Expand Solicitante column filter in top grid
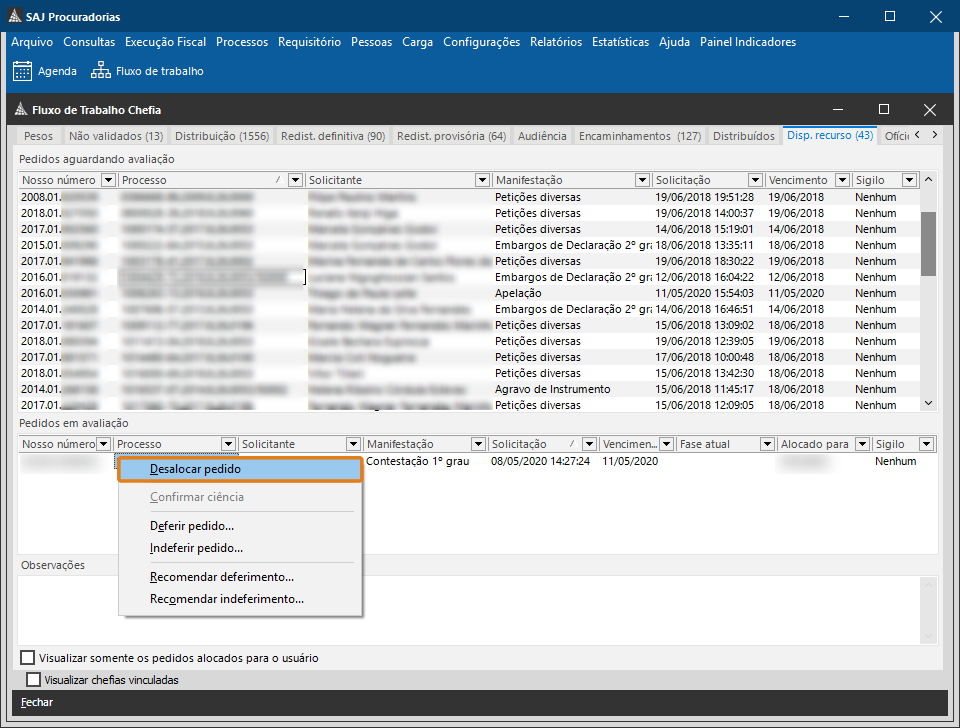This screenshot has width=960, height=728. pyautogui.click(x=482, y=180)
